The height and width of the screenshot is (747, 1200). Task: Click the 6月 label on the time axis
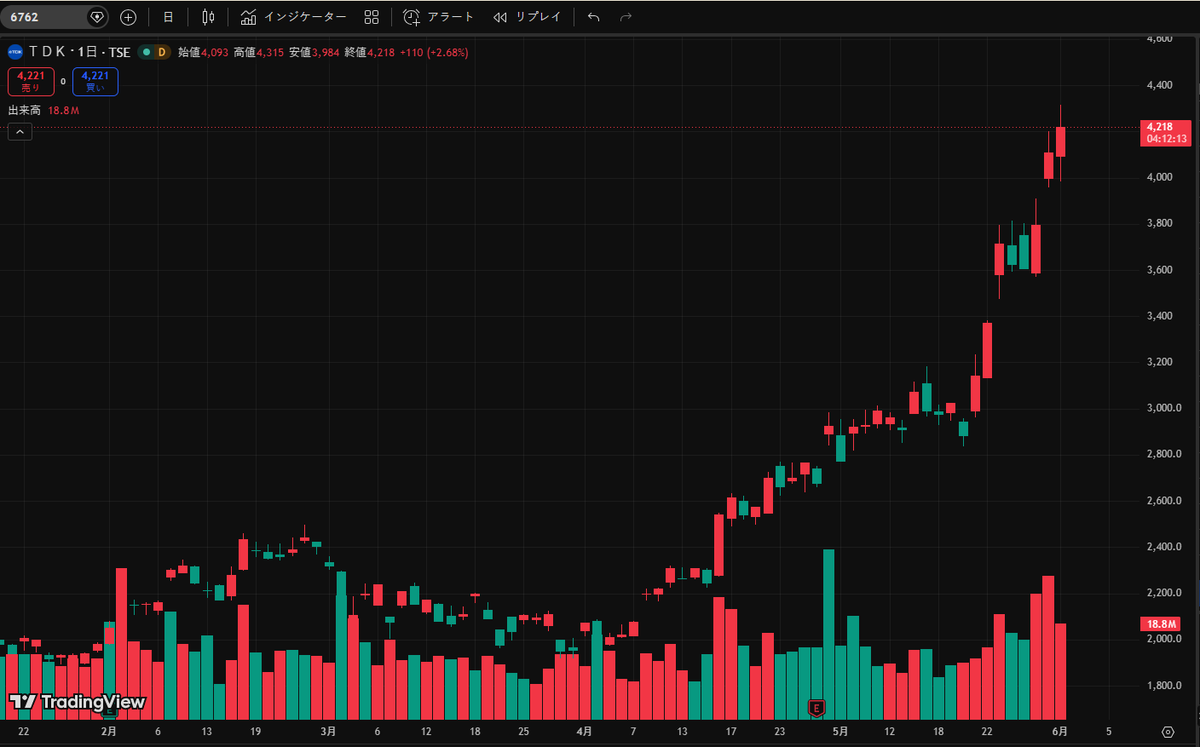[x=1059, y=731]
